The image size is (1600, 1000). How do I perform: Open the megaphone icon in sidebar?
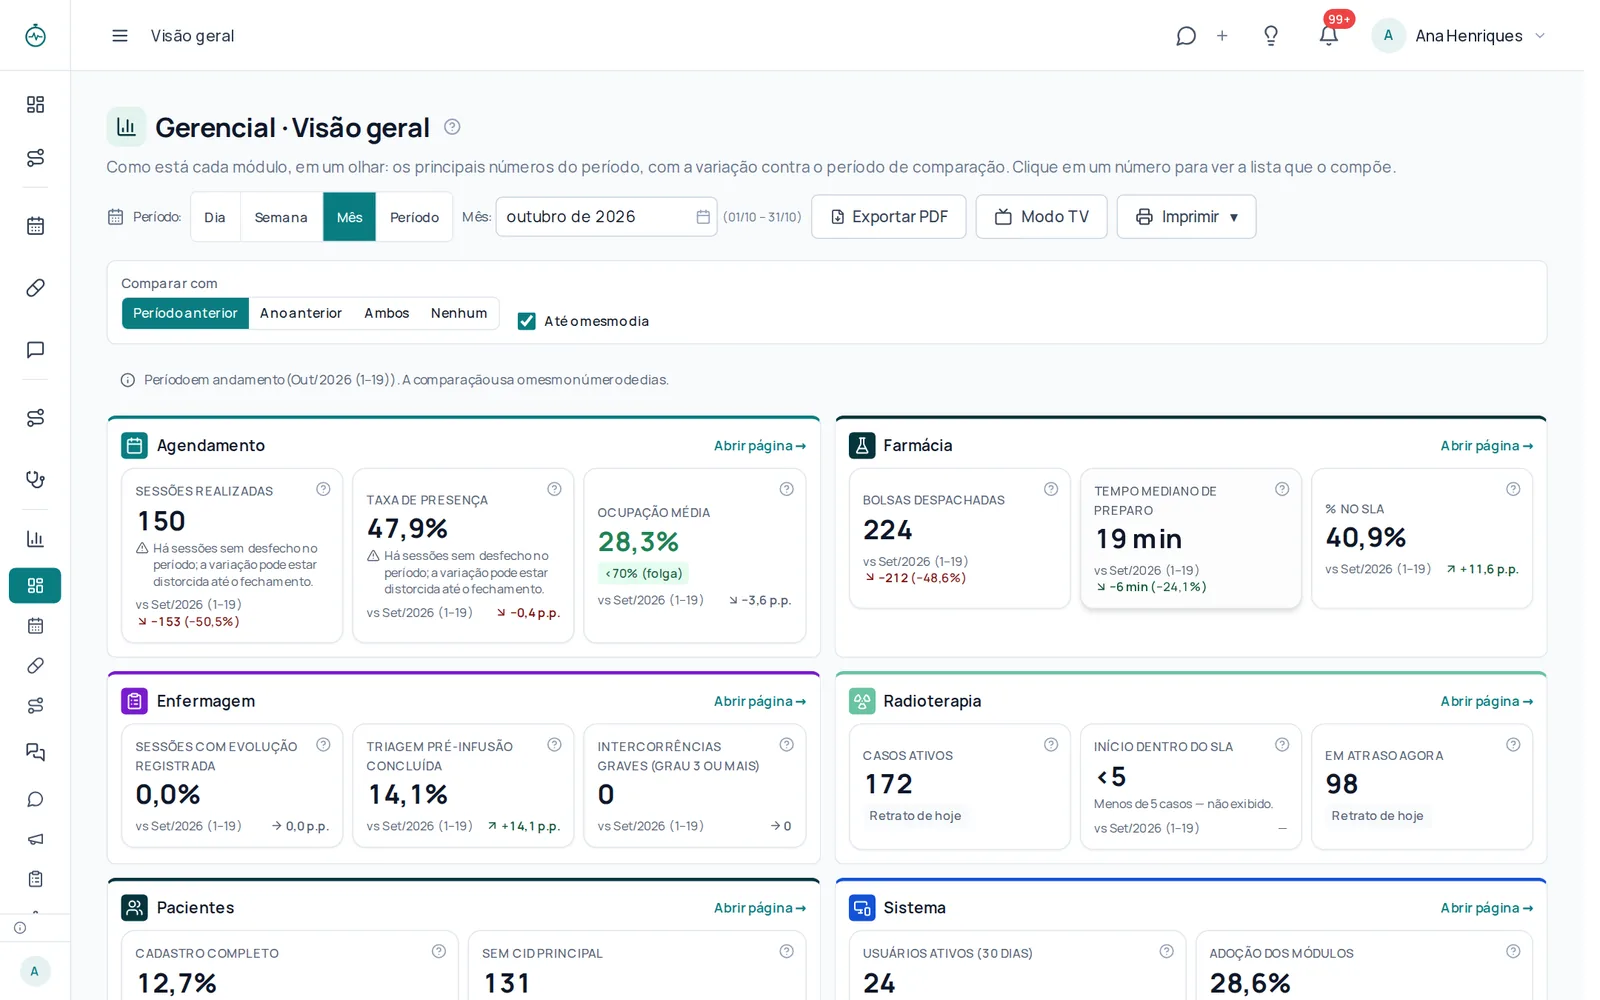point(35,839)
